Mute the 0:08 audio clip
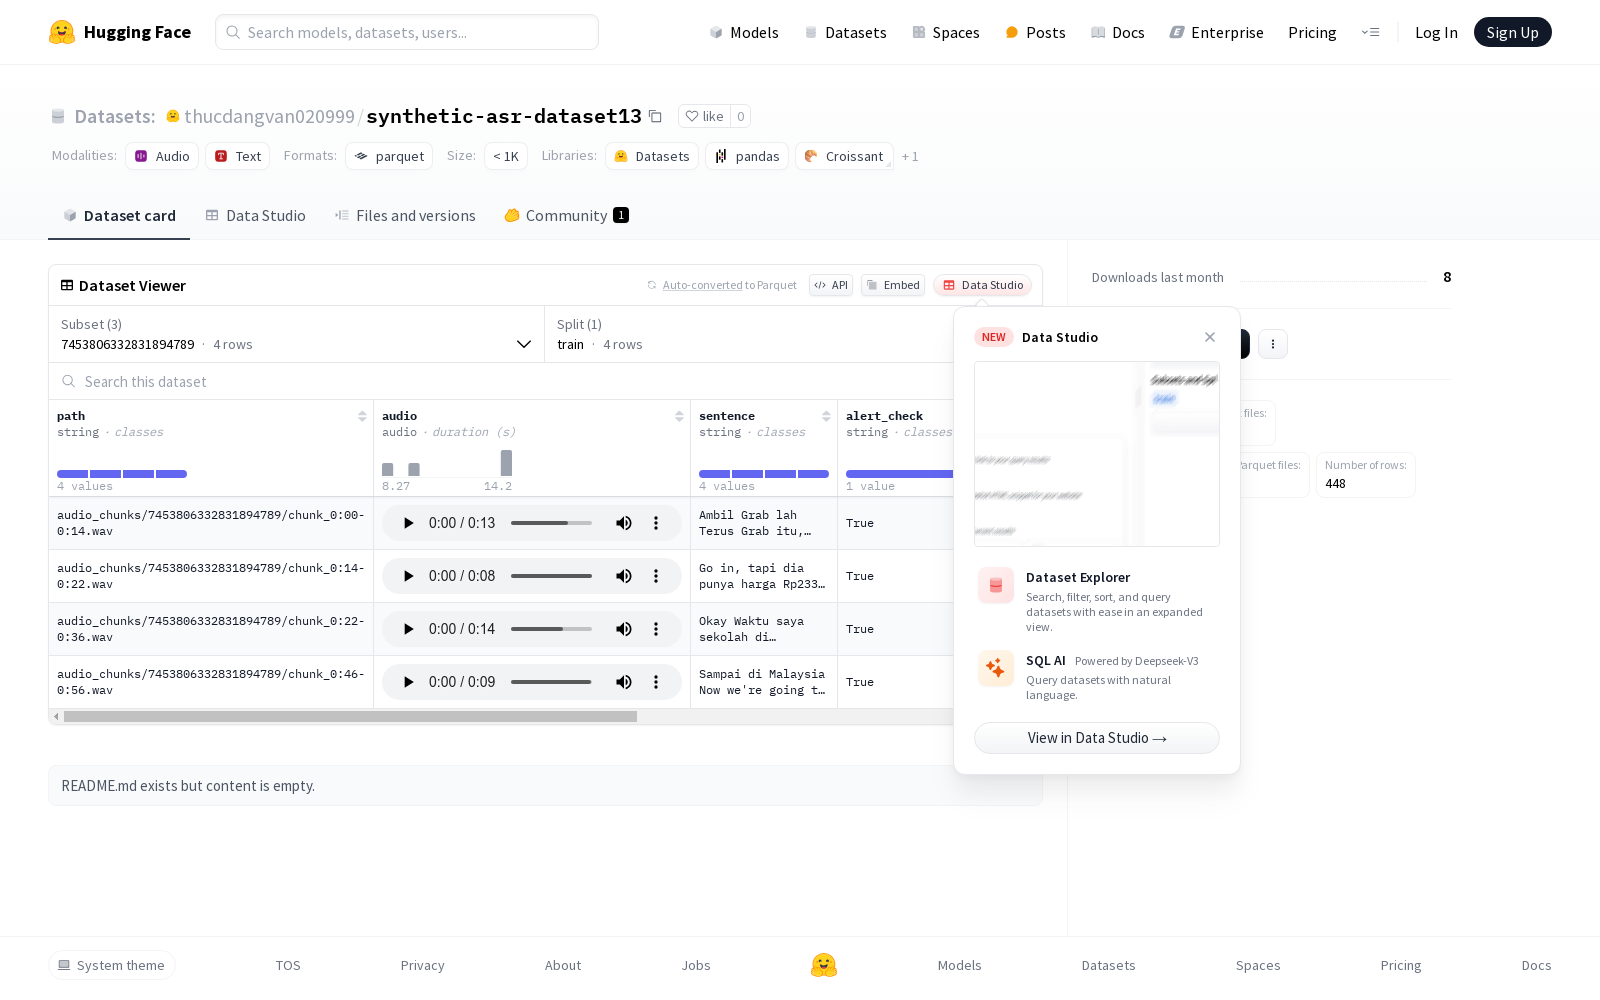The width and height of the screenshot is (1600, 1000). tap(624, 576)
